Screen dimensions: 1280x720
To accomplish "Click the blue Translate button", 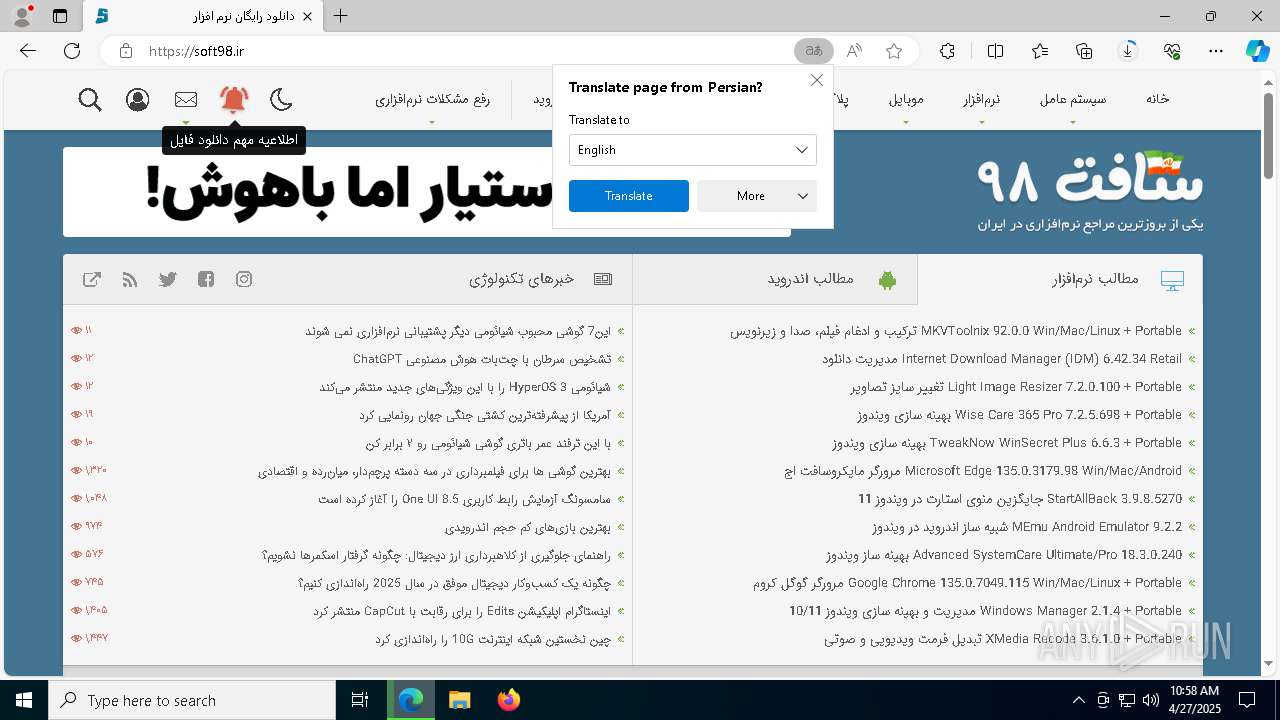I will click(629, 196).
